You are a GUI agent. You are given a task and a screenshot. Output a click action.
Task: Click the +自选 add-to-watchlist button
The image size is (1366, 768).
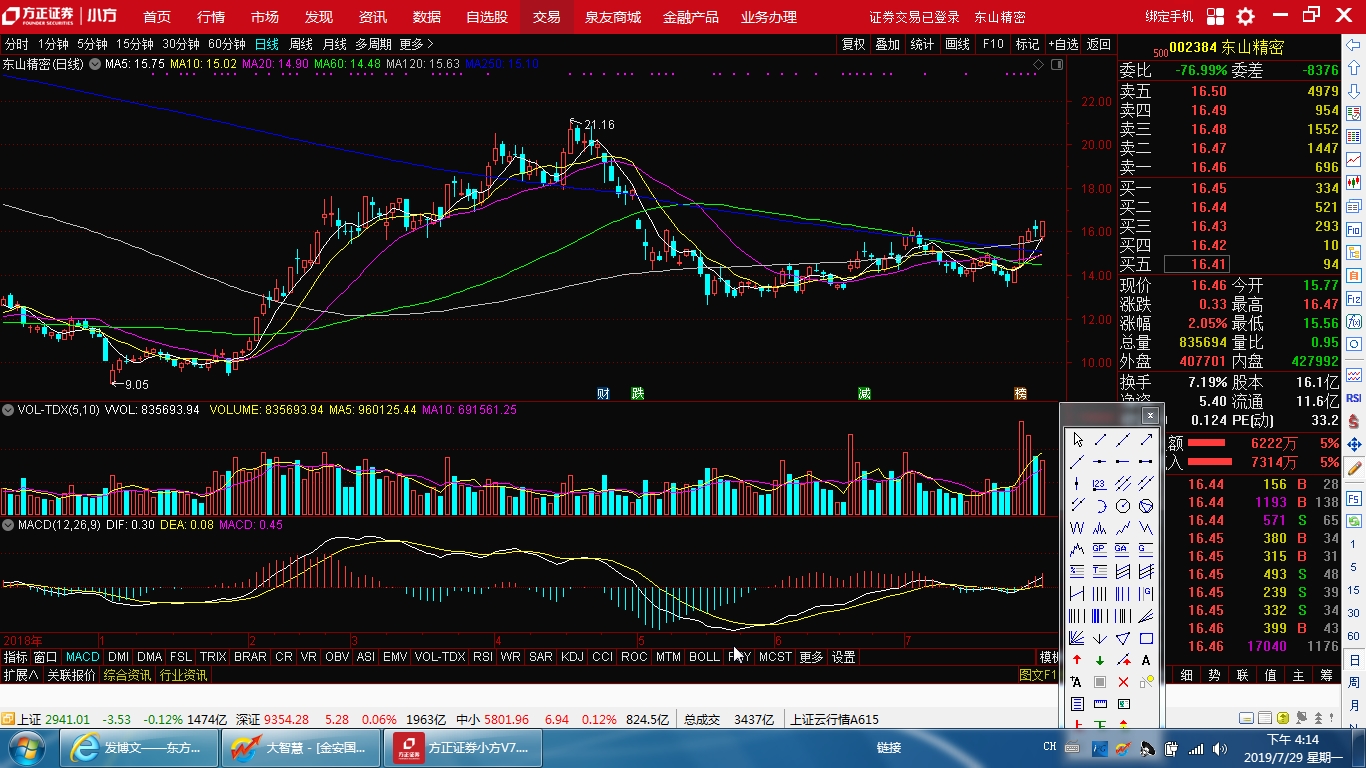point(1064,44)
